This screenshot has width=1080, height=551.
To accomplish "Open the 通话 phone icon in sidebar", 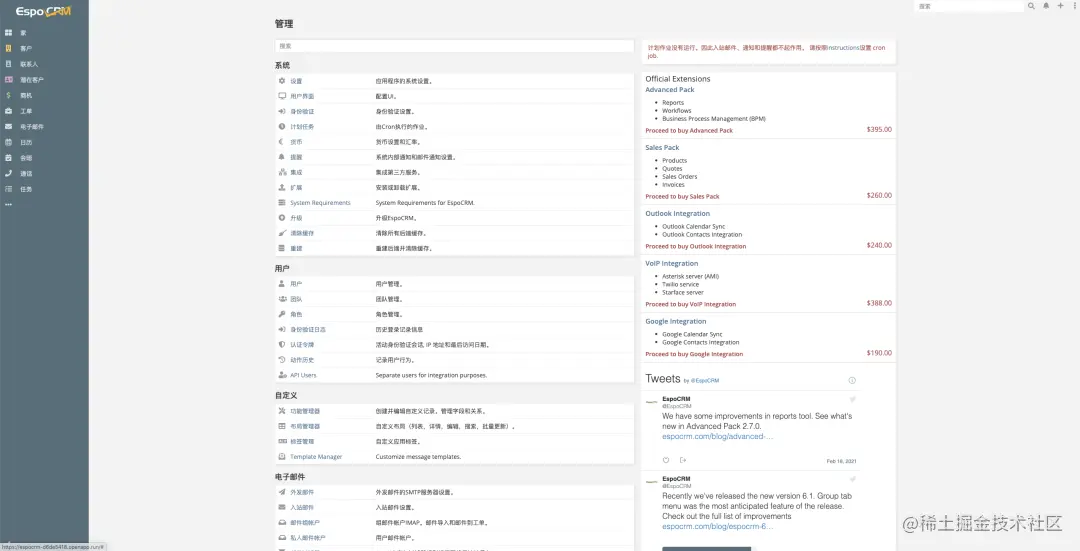I will [8, 174].
